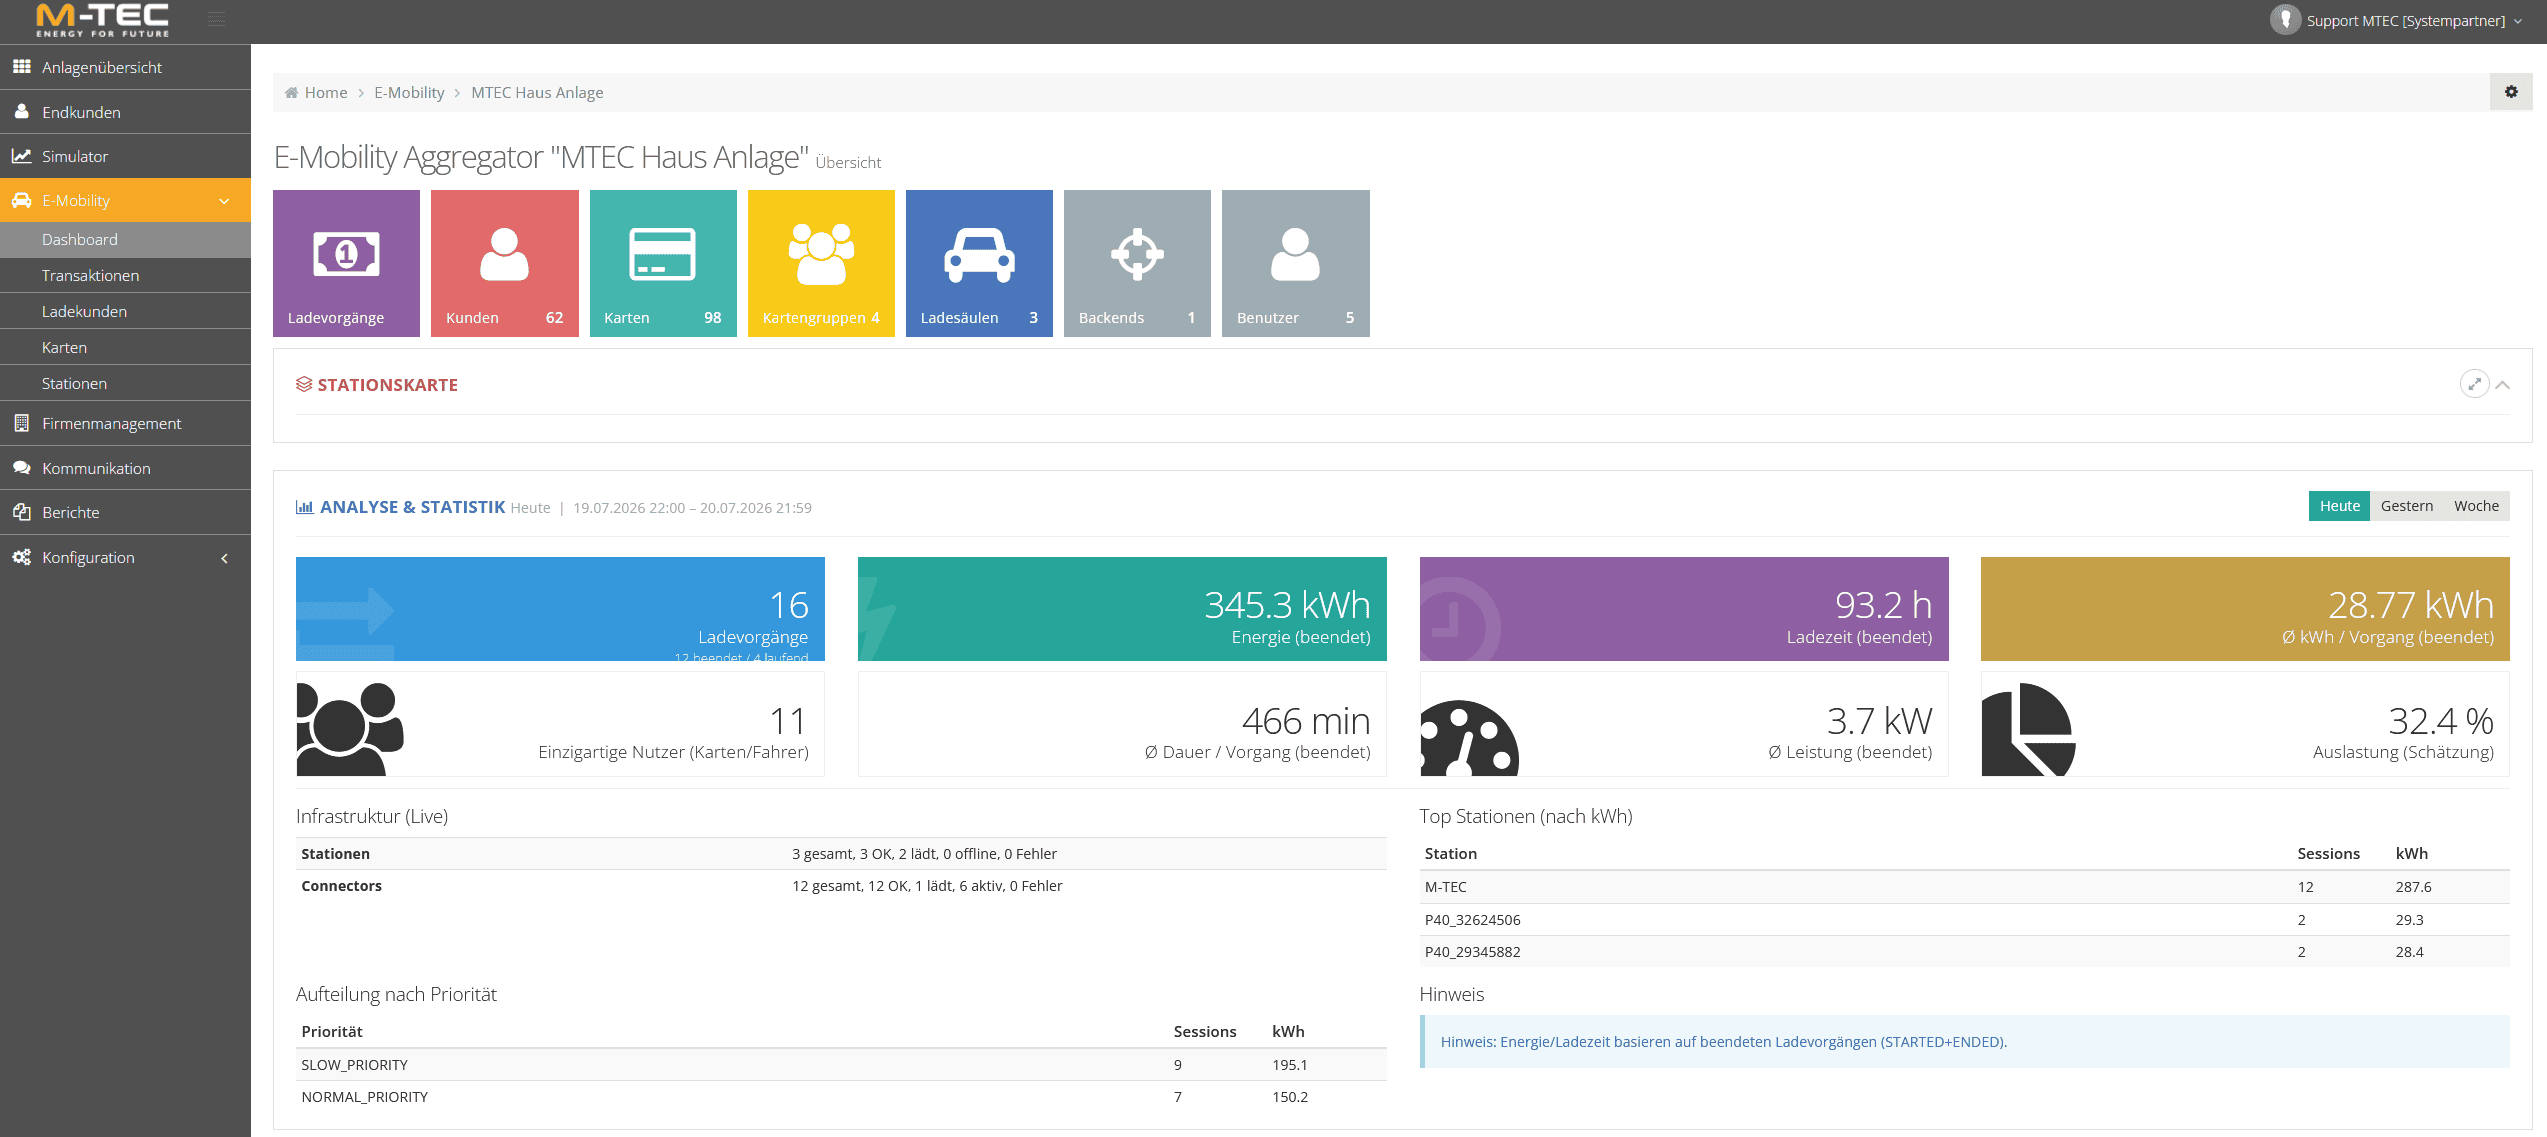Switch statistics to Gestern
The image size is (2547, 1137).
coord(2407,506)
